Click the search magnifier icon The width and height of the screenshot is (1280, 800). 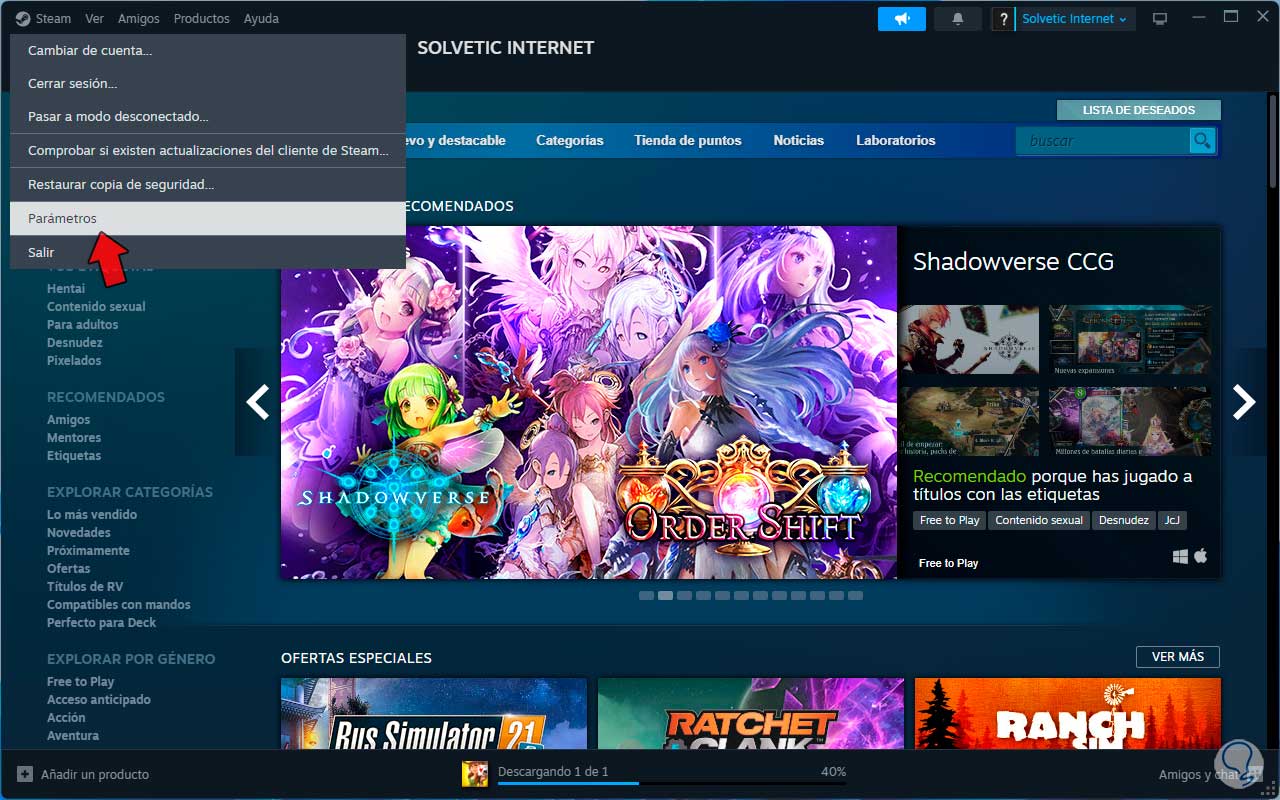coord(1202,141)
